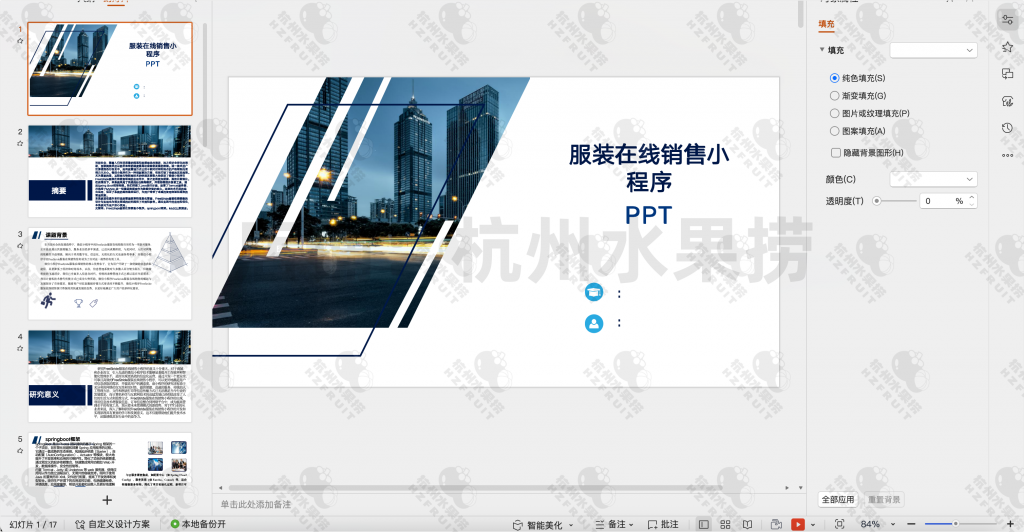This screenshot has height=532, width=1024.
Task: Zoom out with the minus icon
Action: click(x=911, y=524)
